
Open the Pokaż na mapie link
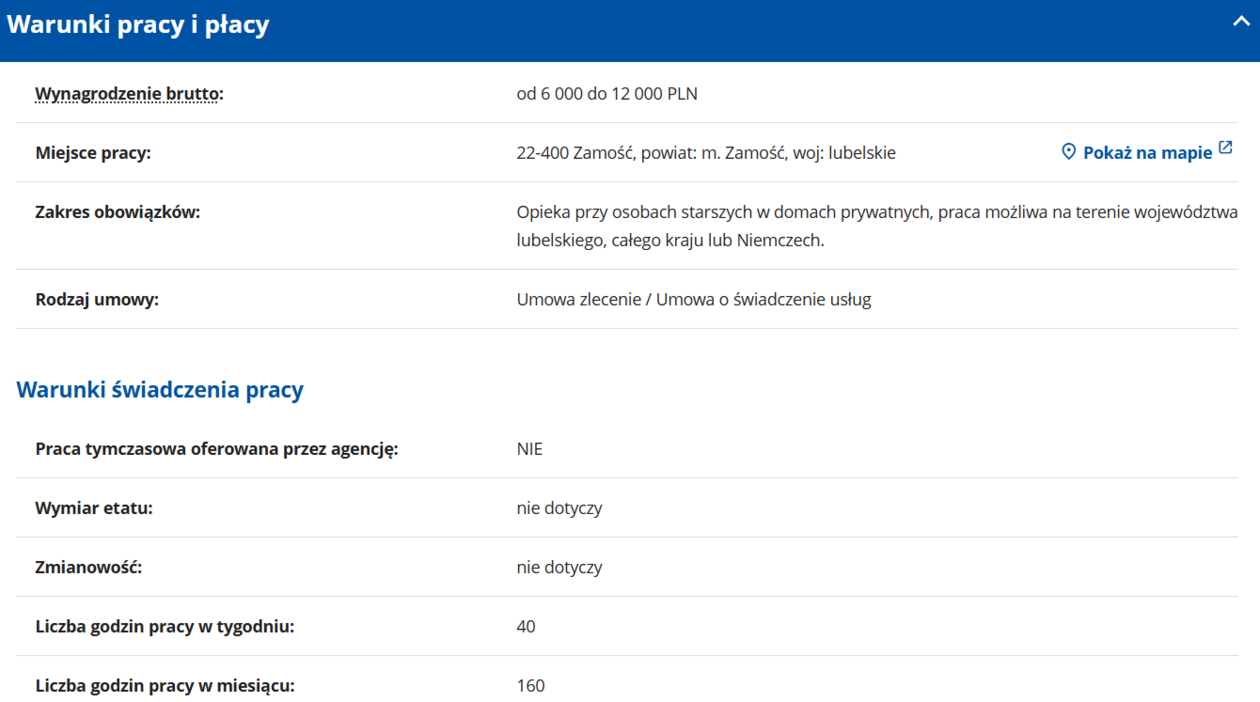click(x=1147, y=153)
